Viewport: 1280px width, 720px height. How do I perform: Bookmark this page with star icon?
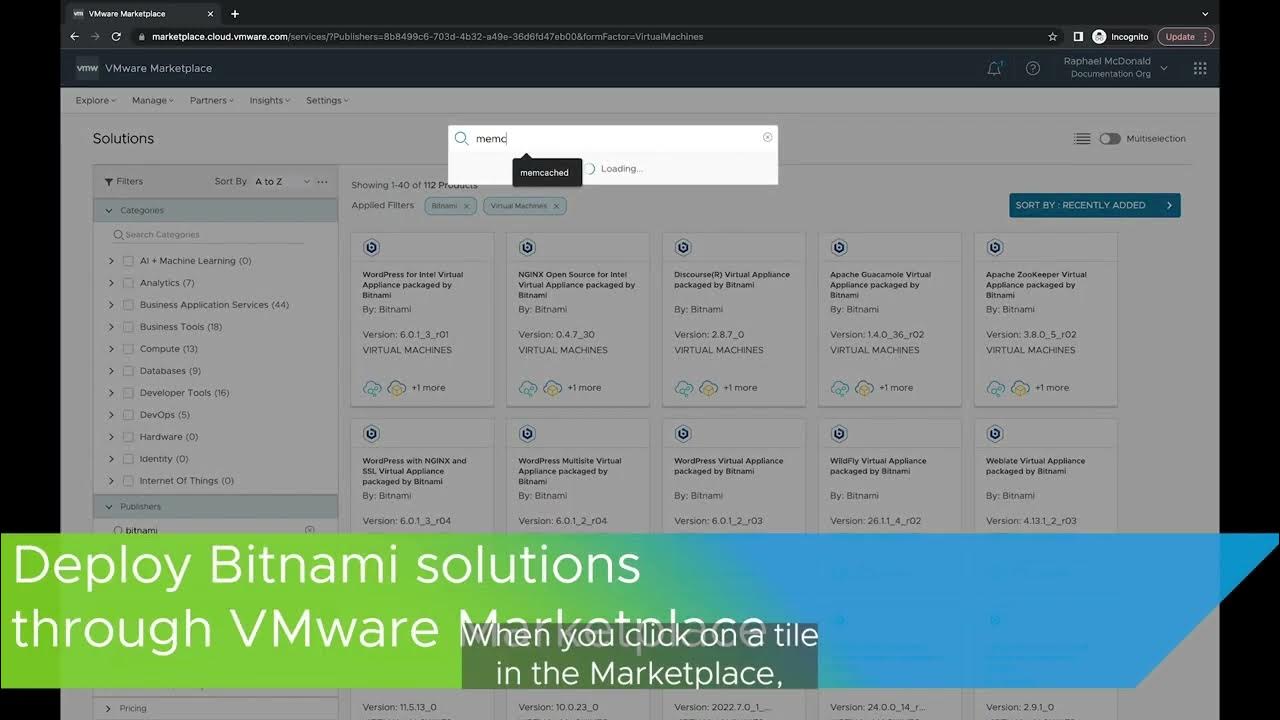[1053, 36]
